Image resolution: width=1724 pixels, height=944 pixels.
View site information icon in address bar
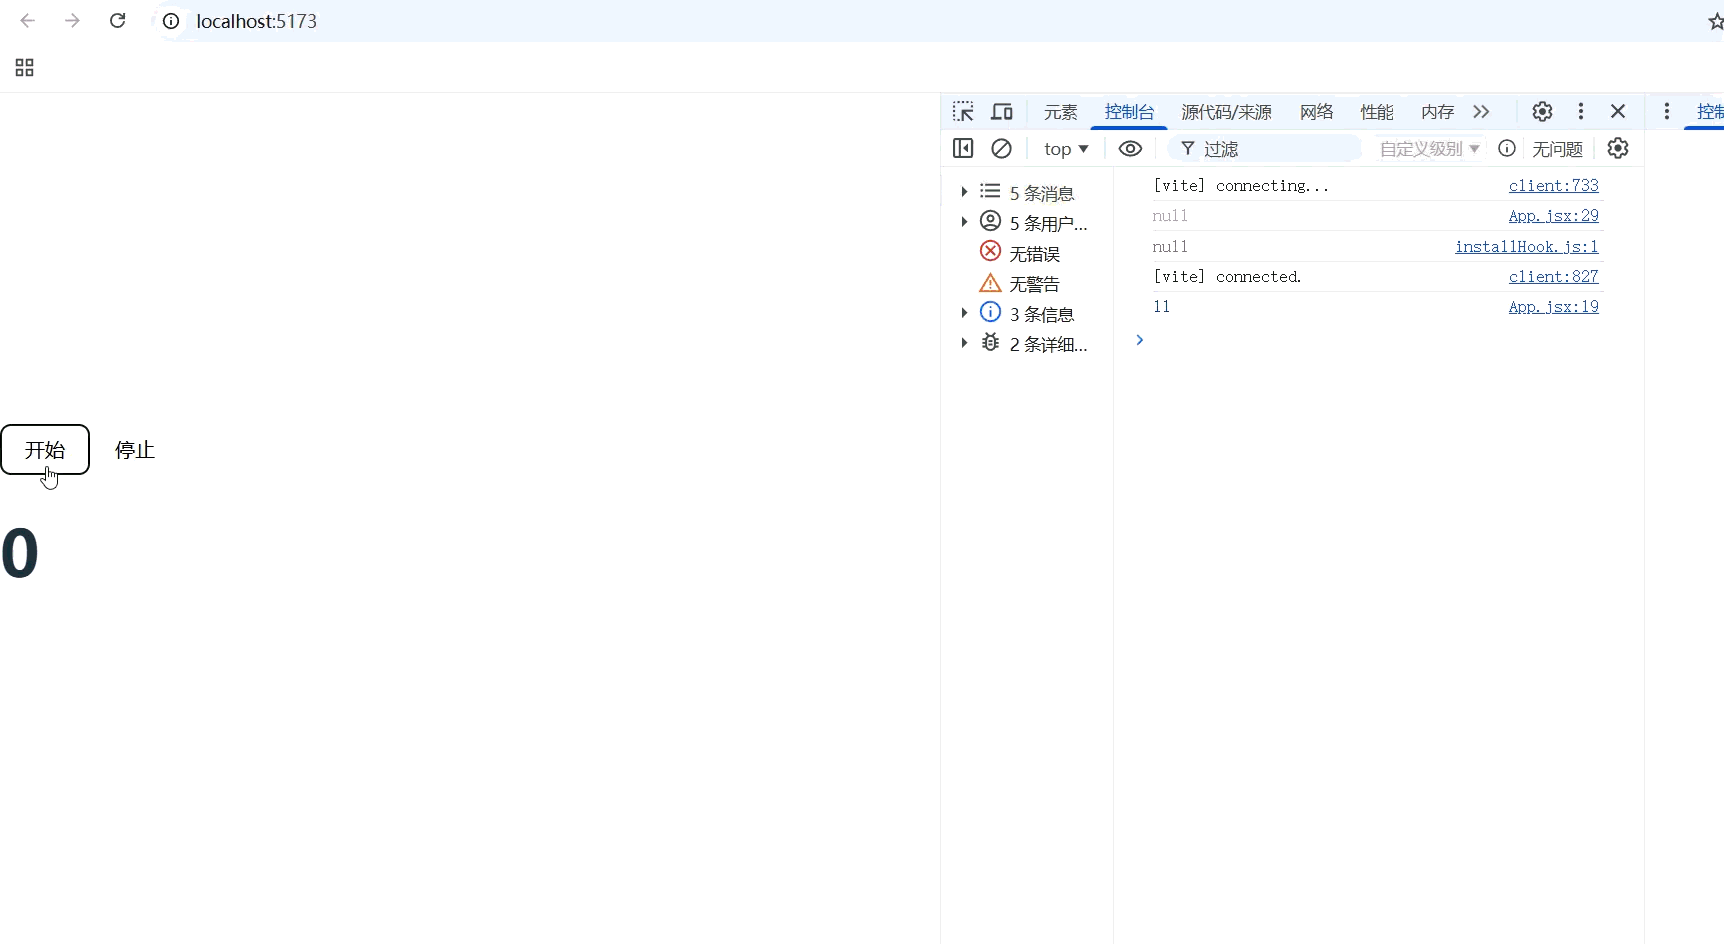coord(171,21)
